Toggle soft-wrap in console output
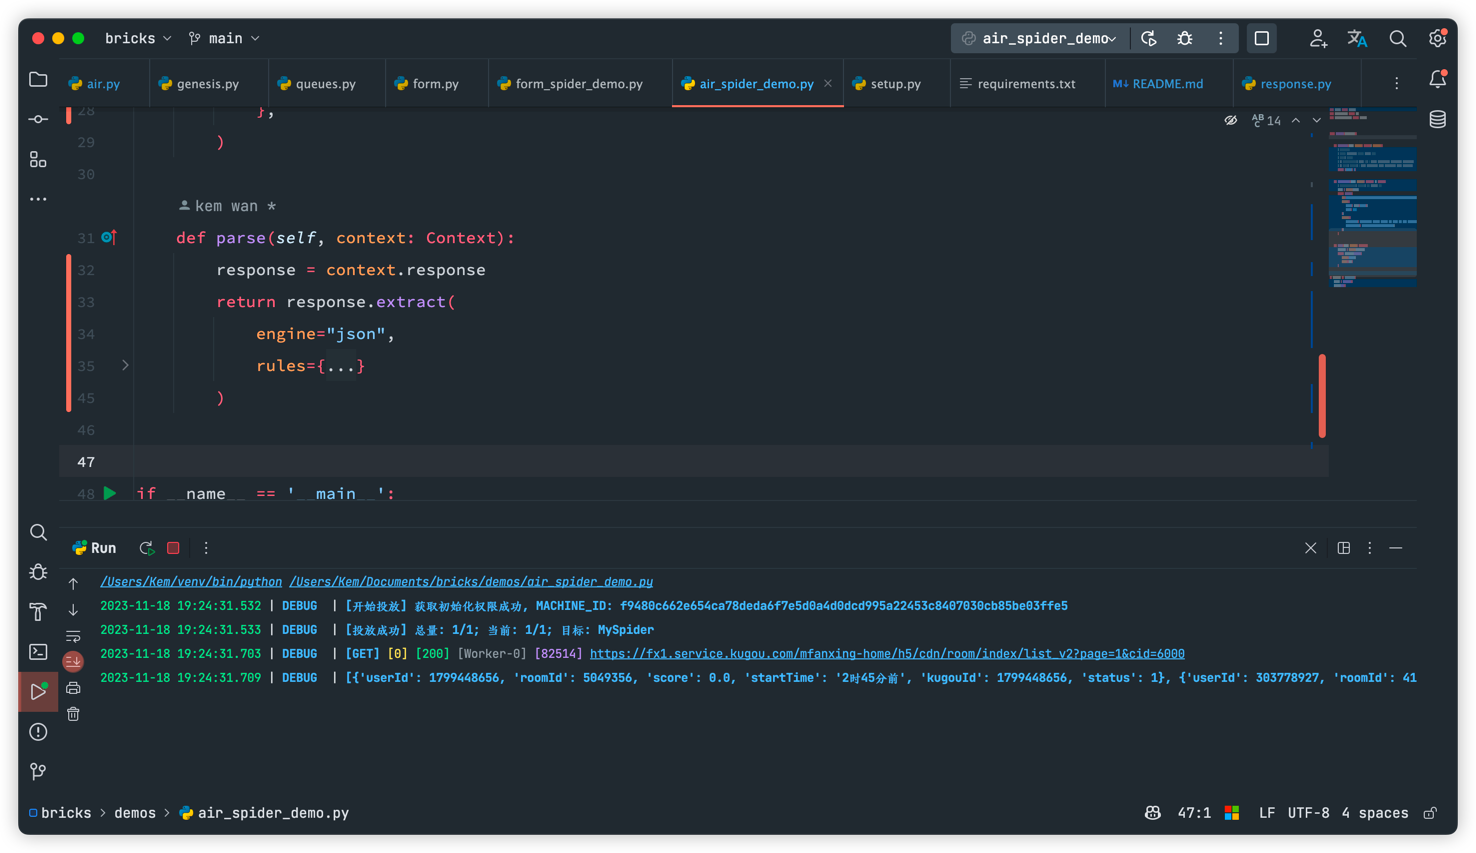Viewport: 1476px width, 853px height. coord(73,636)
